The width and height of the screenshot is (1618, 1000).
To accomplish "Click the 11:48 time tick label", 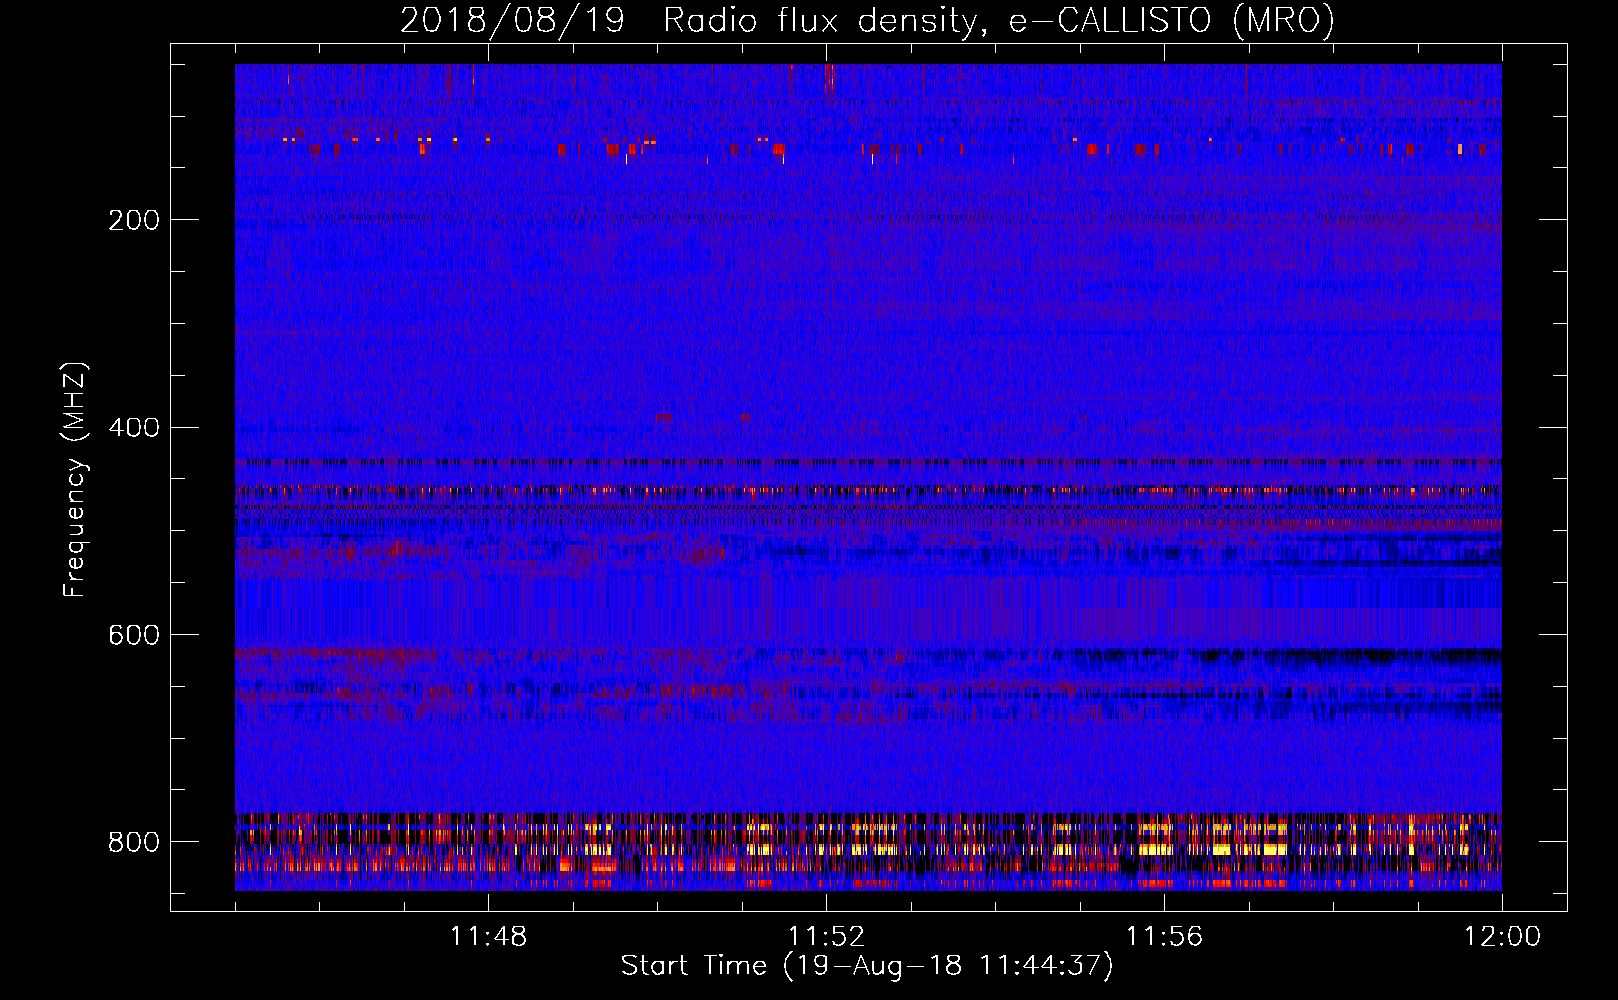I will [488, 937].
